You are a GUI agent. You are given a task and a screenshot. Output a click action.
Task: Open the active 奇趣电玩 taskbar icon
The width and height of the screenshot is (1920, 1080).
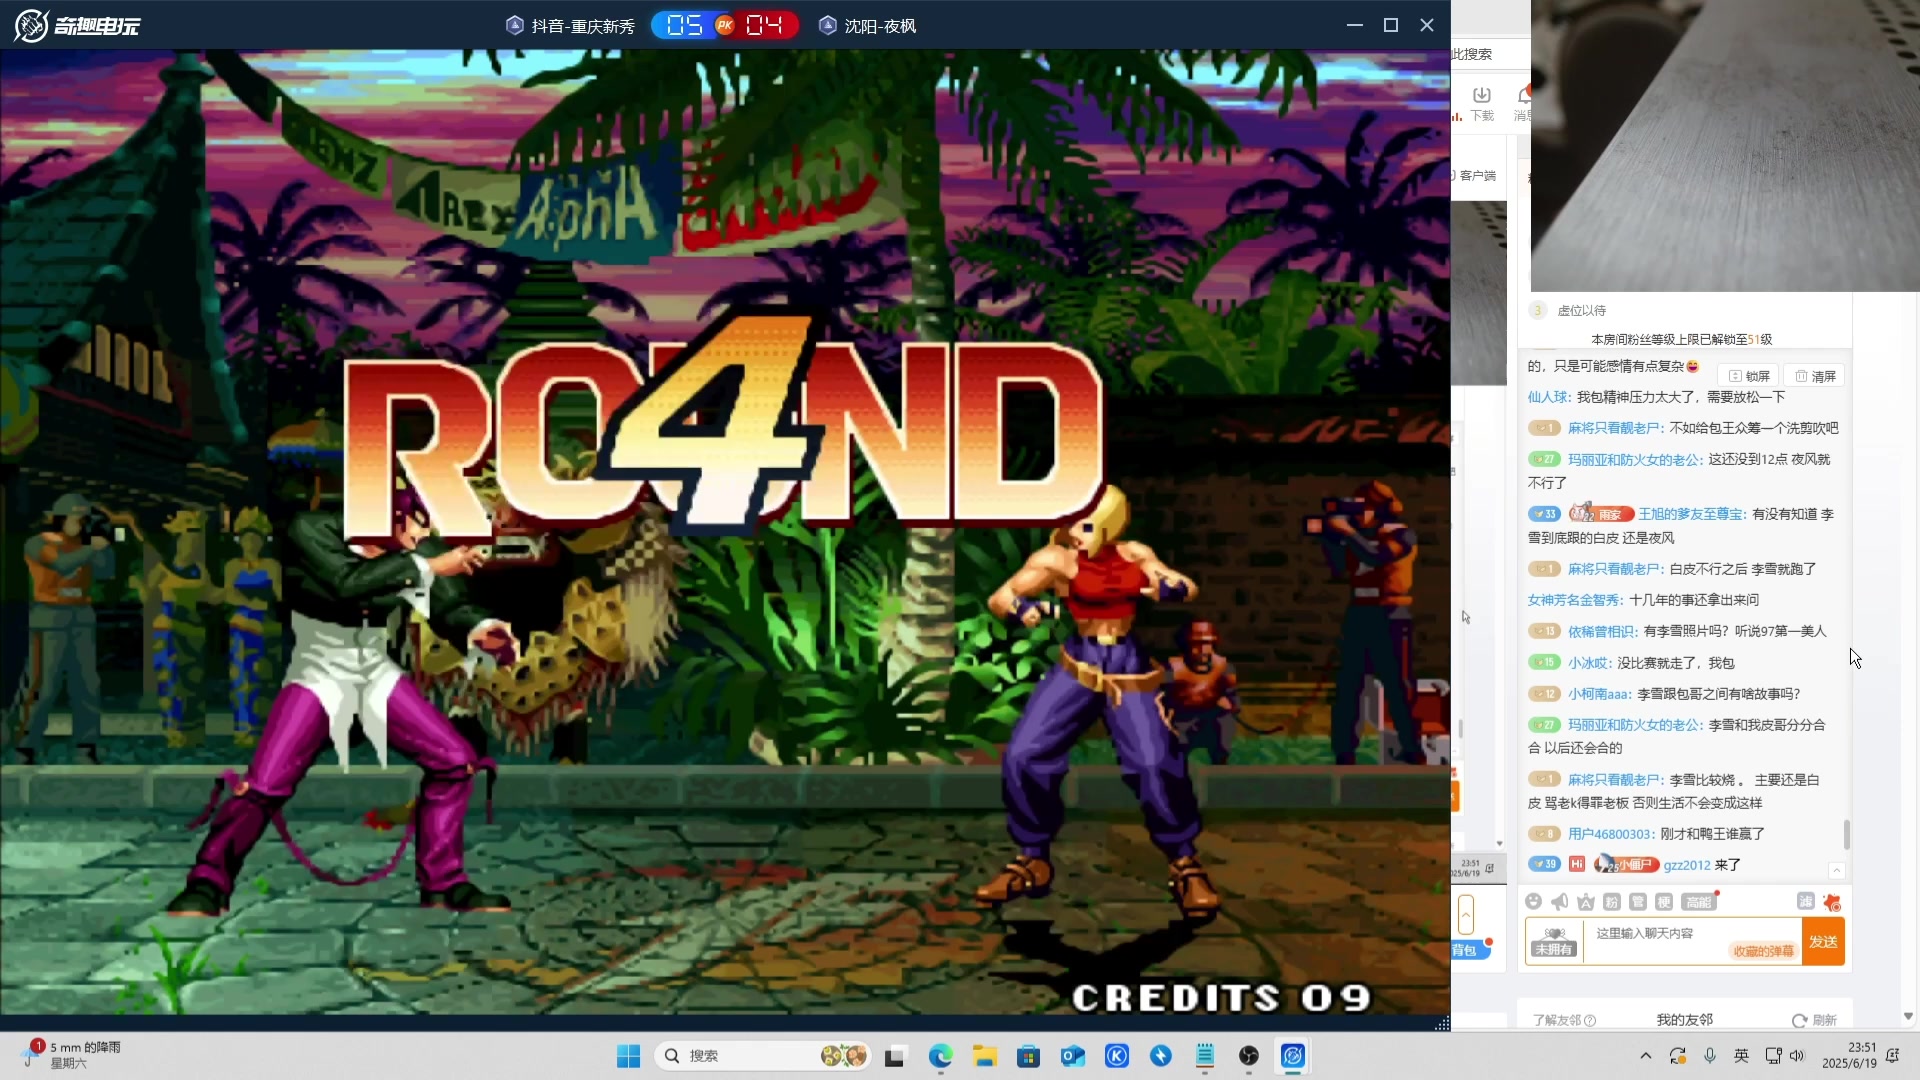point(1293,1056)
